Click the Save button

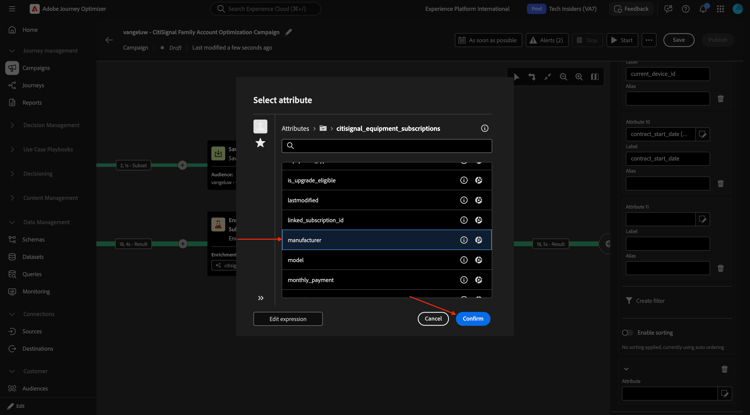(679, 40)
